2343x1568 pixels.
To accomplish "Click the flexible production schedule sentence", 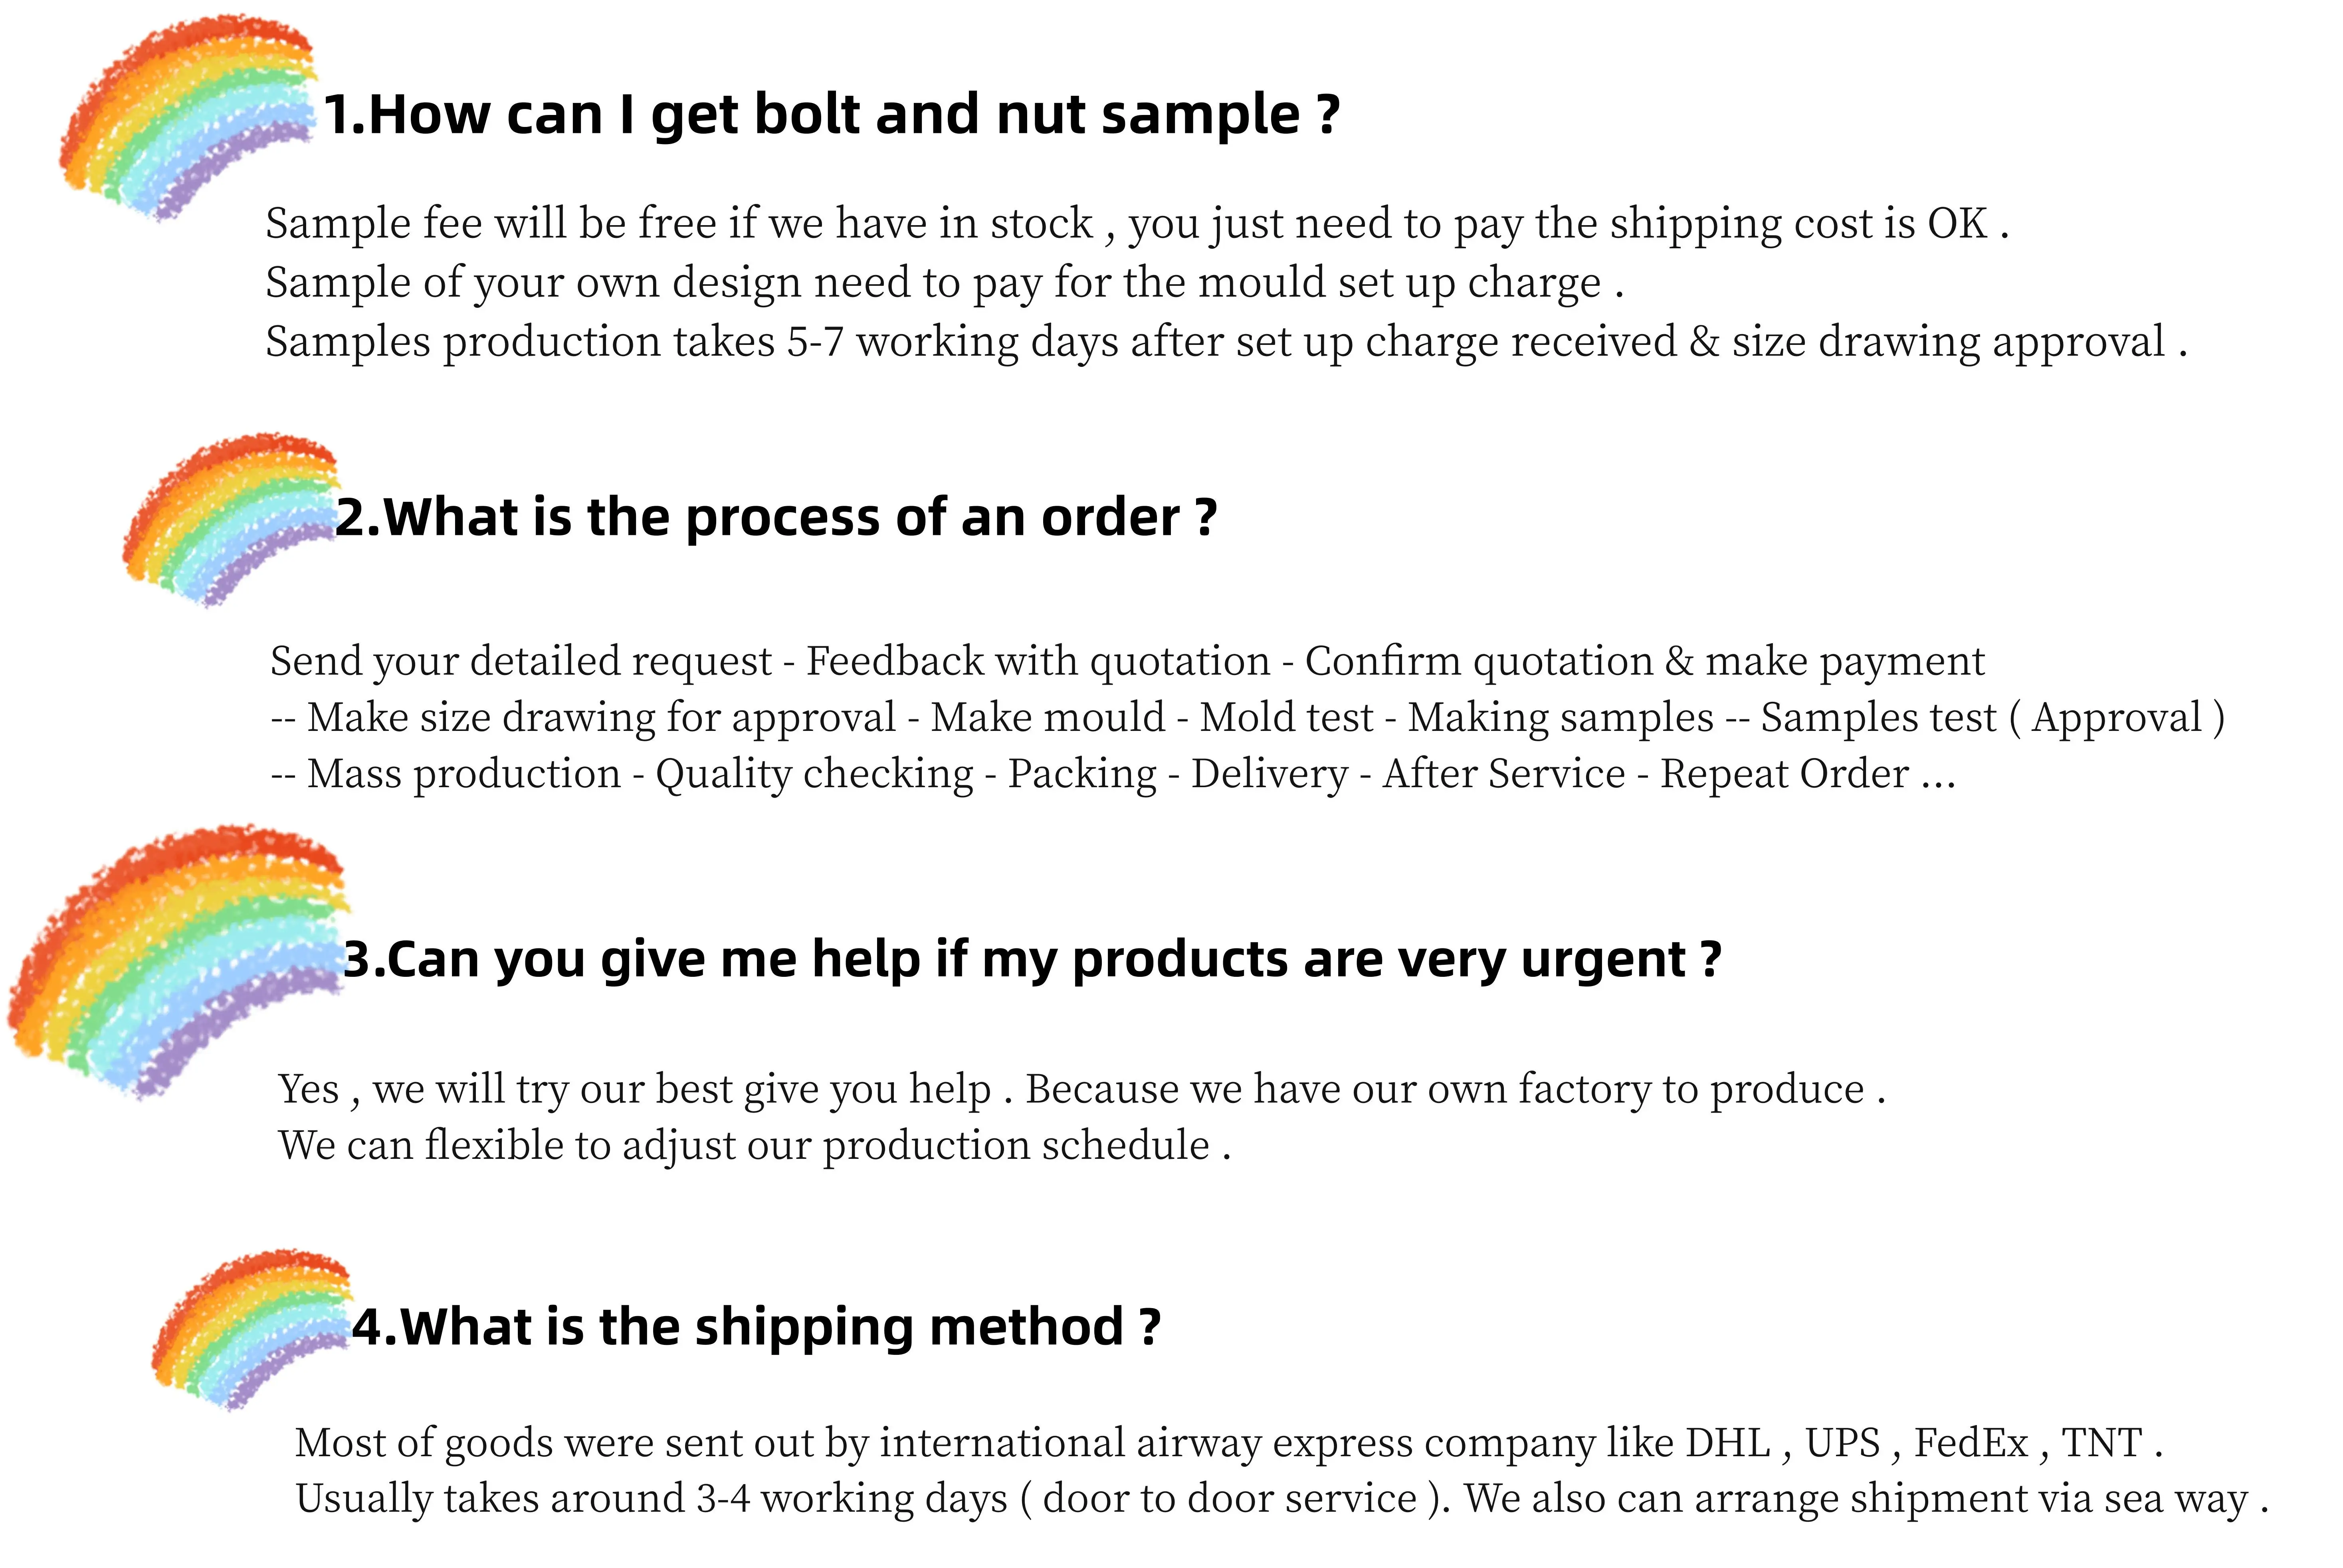I will [754, 1146].
